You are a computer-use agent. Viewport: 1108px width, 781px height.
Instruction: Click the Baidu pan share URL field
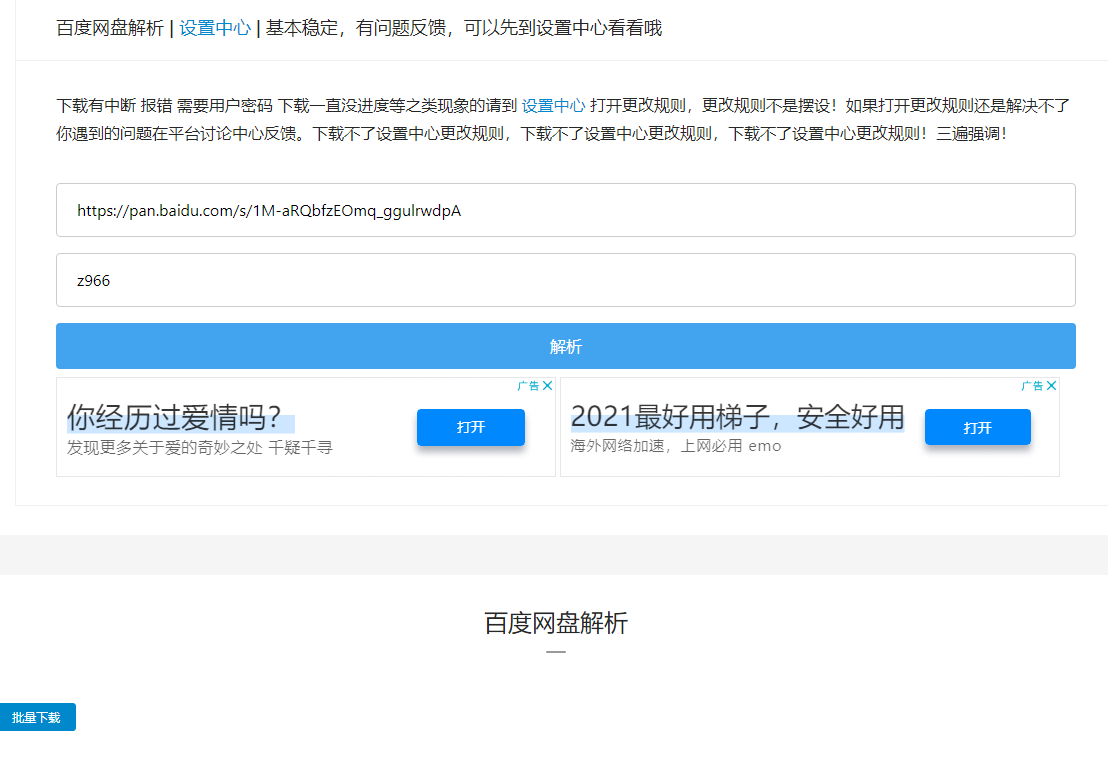coord(565,210)
